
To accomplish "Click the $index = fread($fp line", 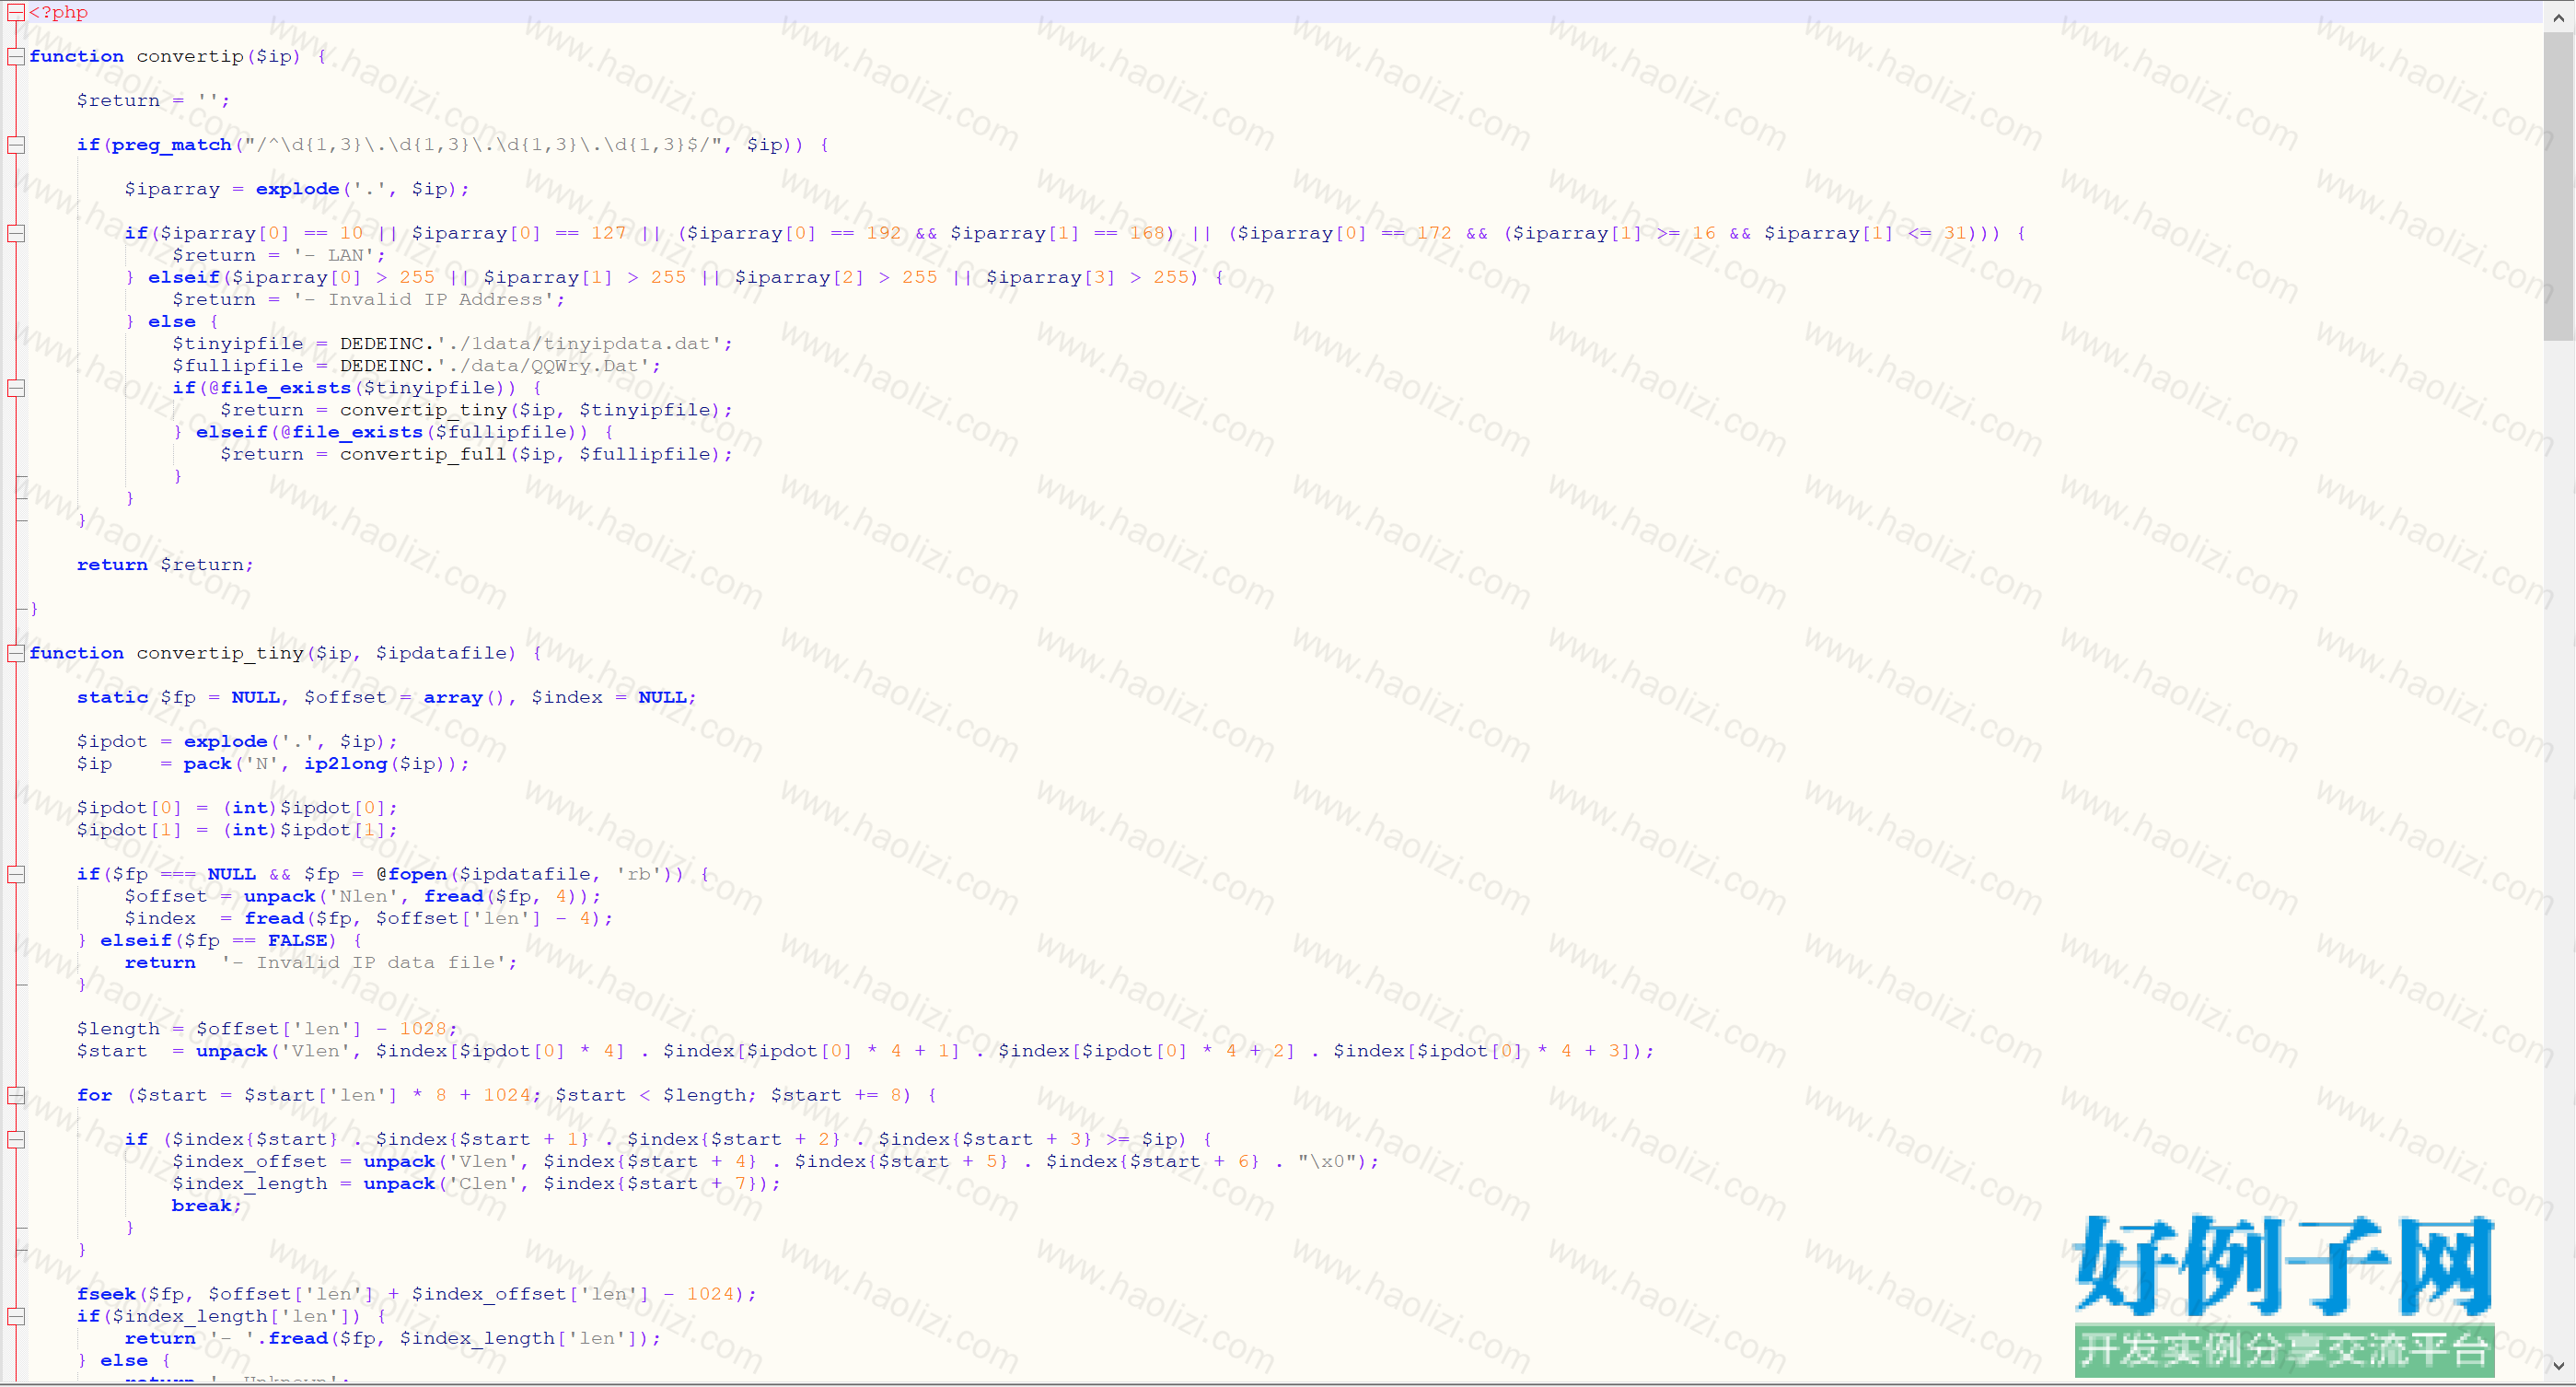I will point(369,918).
